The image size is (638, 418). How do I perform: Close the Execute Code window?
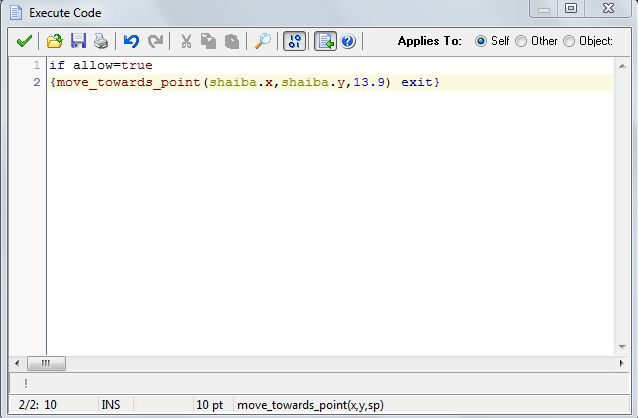[608, 8]
